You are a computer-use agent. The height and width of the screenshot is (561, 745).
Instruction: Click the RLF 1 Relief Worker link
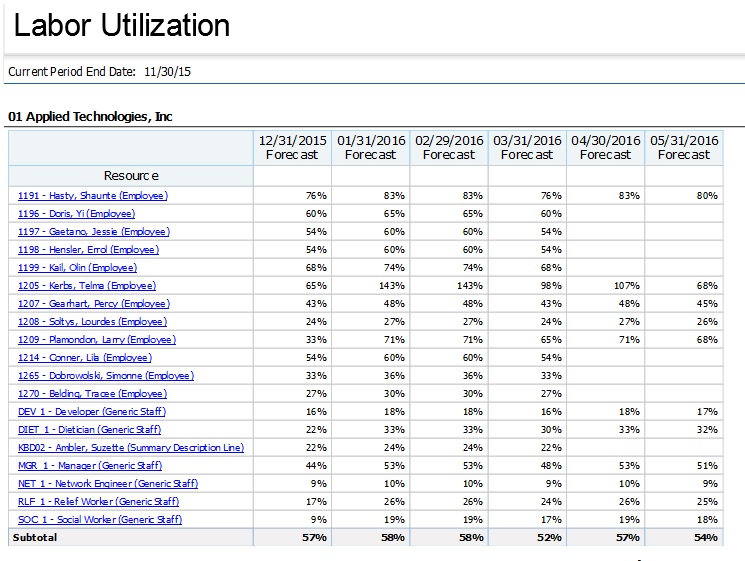pos(99,502)
